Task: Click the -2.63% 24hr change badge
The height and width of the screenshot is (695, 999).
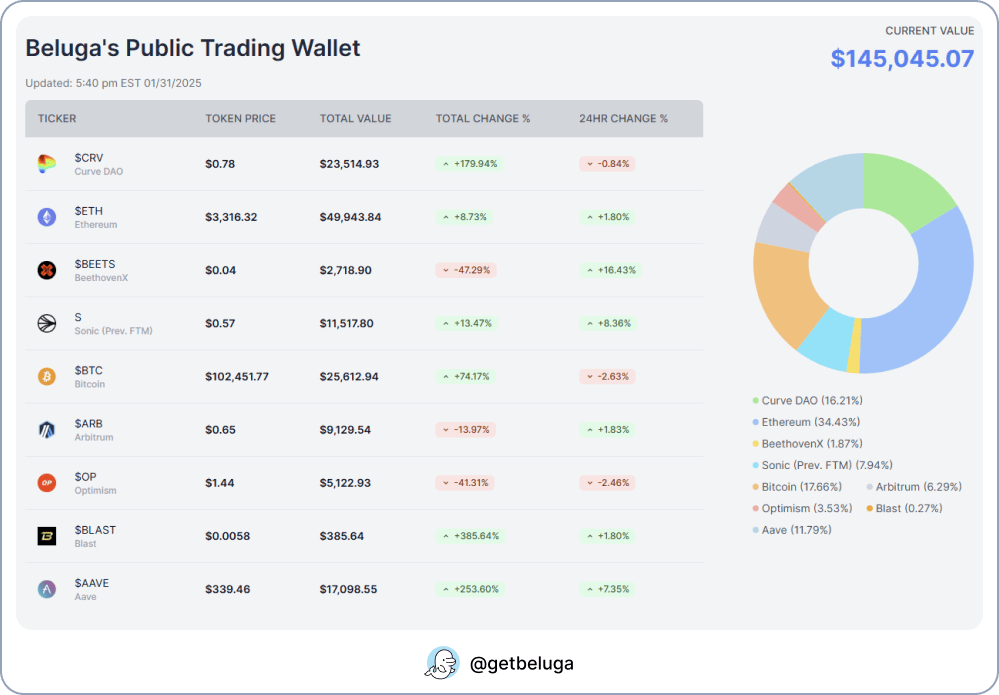Action: [x=607, y=376]
